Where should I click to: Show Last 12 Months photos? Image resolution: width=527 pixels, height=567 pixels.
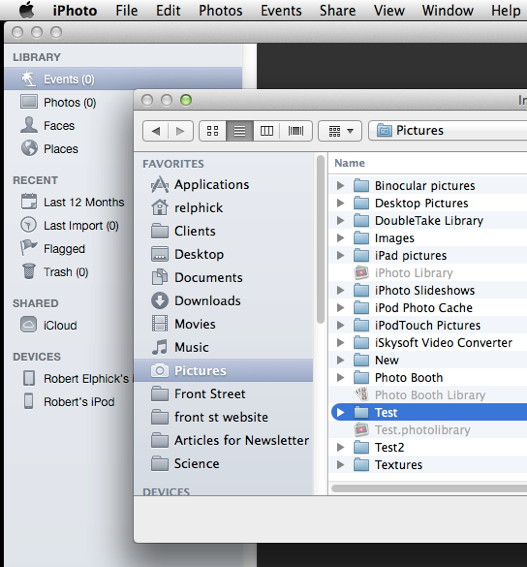pos(72,202)
